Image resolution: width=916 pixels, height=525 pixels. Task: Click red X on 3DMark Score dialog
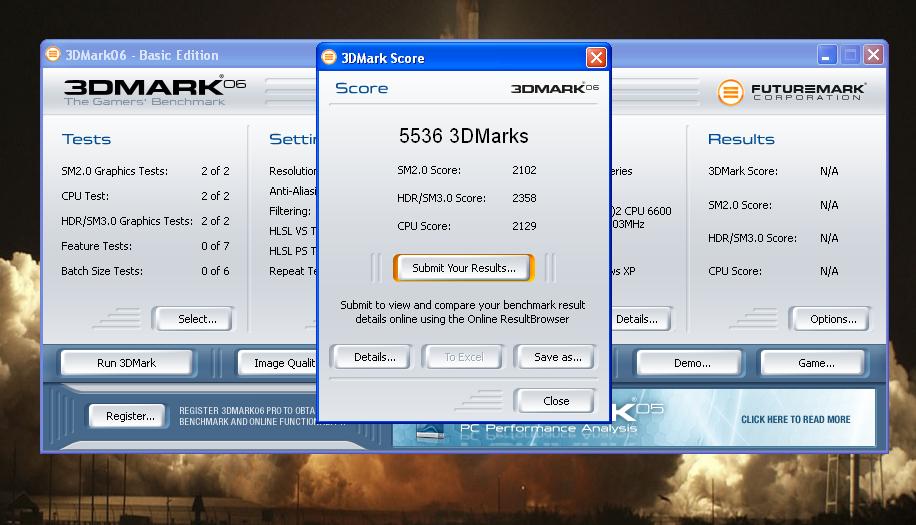(596, 57)
